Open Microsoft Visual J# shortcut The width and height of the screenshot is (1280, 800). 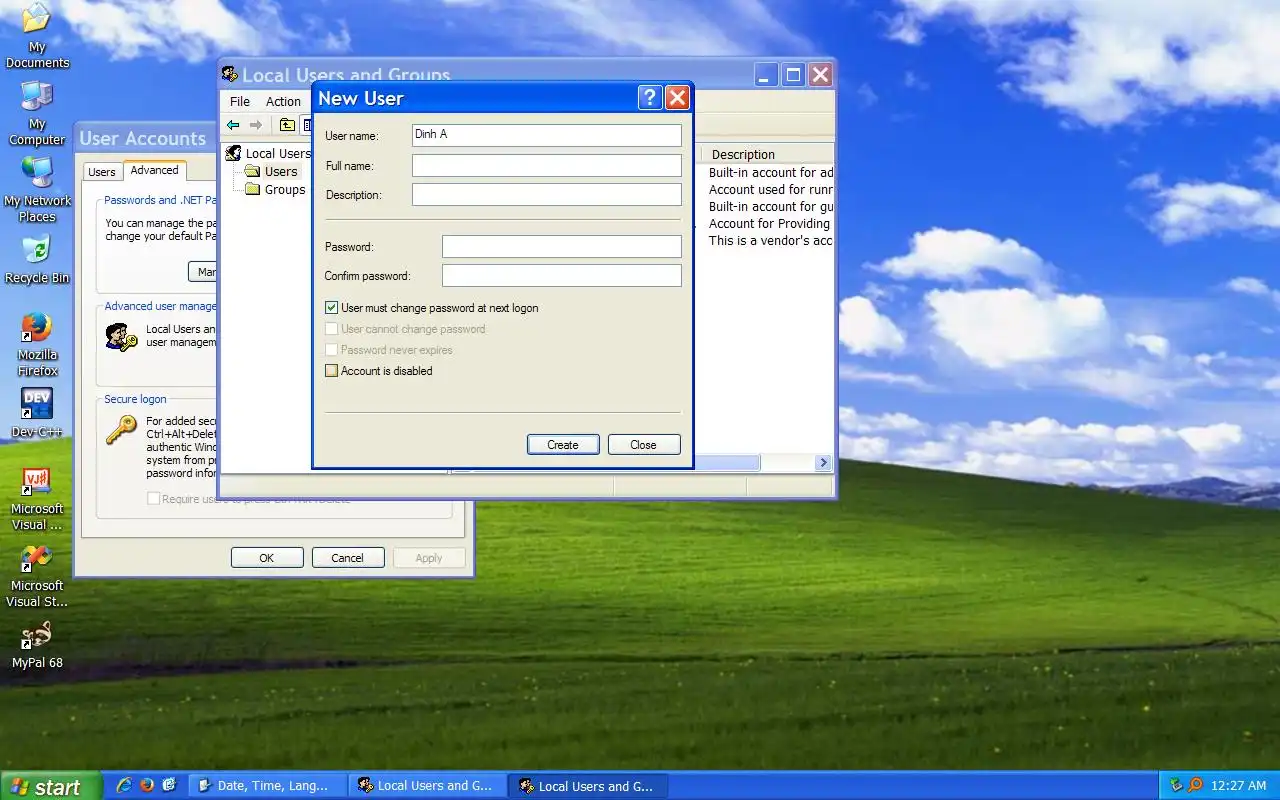[x=37, y=498]
